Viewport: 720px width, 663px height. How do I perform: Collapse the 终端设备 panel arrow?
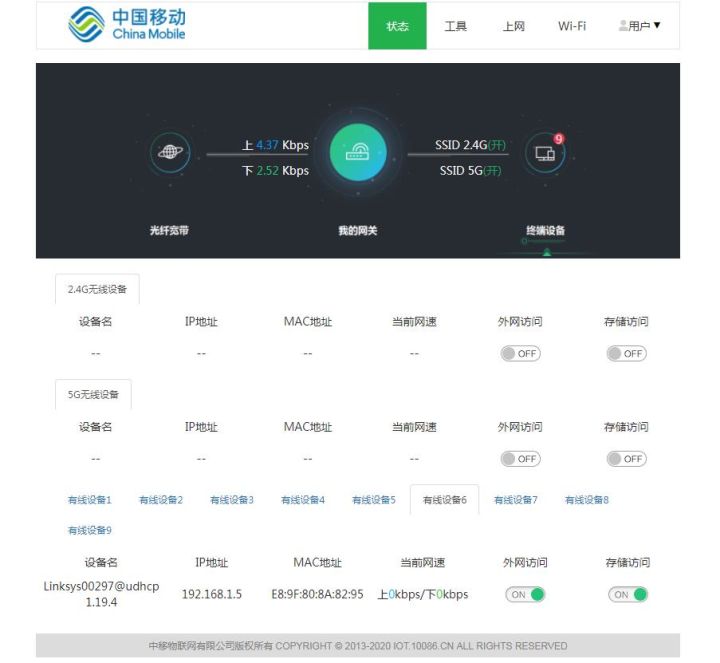[546, 253]
